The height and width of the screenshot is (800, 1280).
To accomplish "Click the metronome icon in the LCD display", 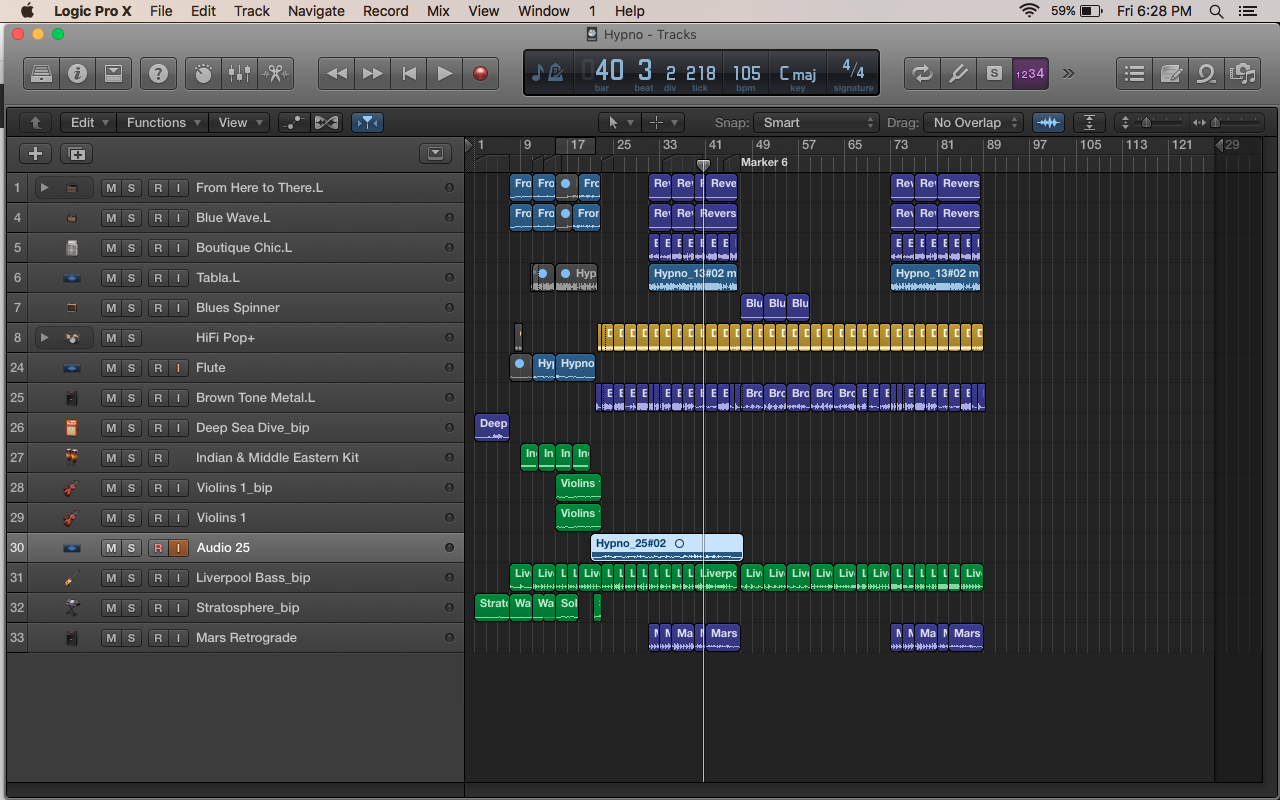I will coord(555,72).
